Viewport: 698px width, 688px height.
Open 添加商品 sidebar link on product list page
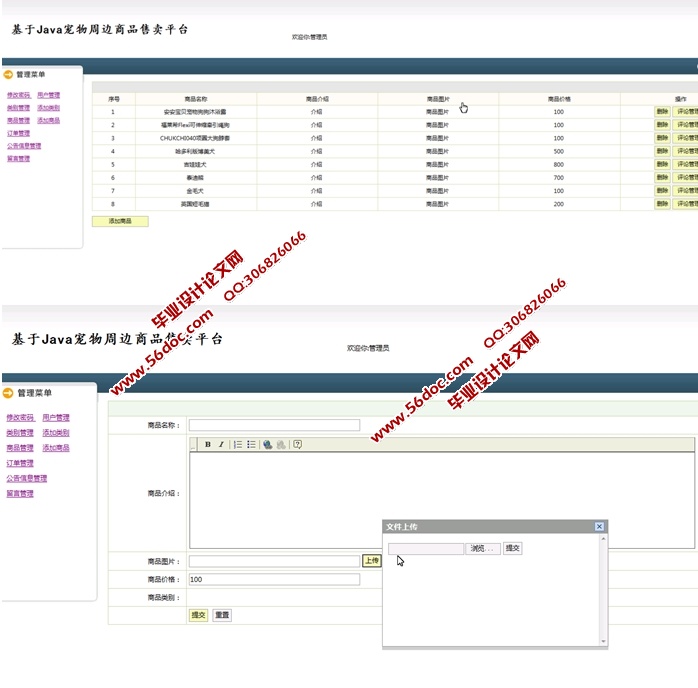click(x=49, y=120)
